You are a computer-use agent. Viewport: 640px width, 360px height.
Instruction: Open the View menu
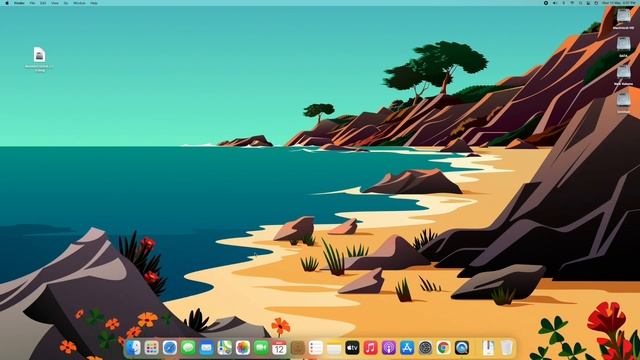click(x=55, y=3)
